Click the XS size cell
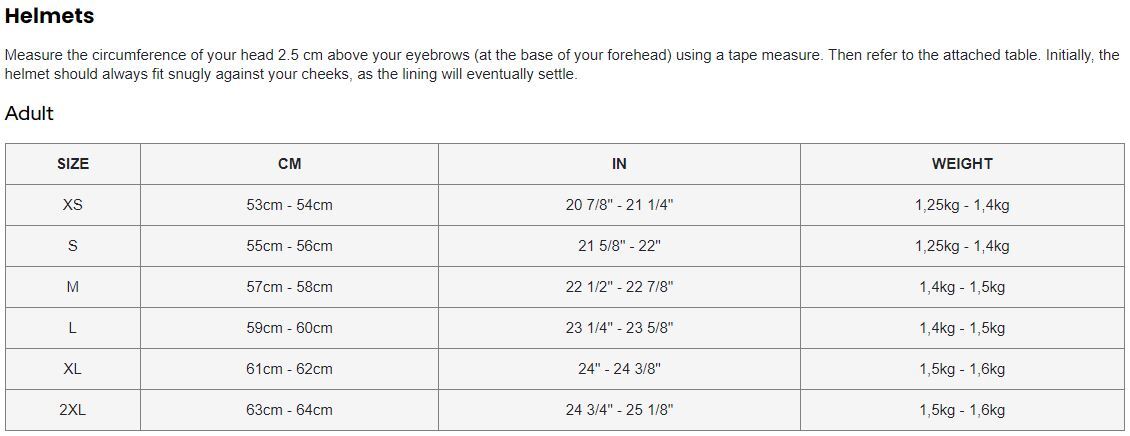Screen dimensions: 1130x436 [72, 205]
